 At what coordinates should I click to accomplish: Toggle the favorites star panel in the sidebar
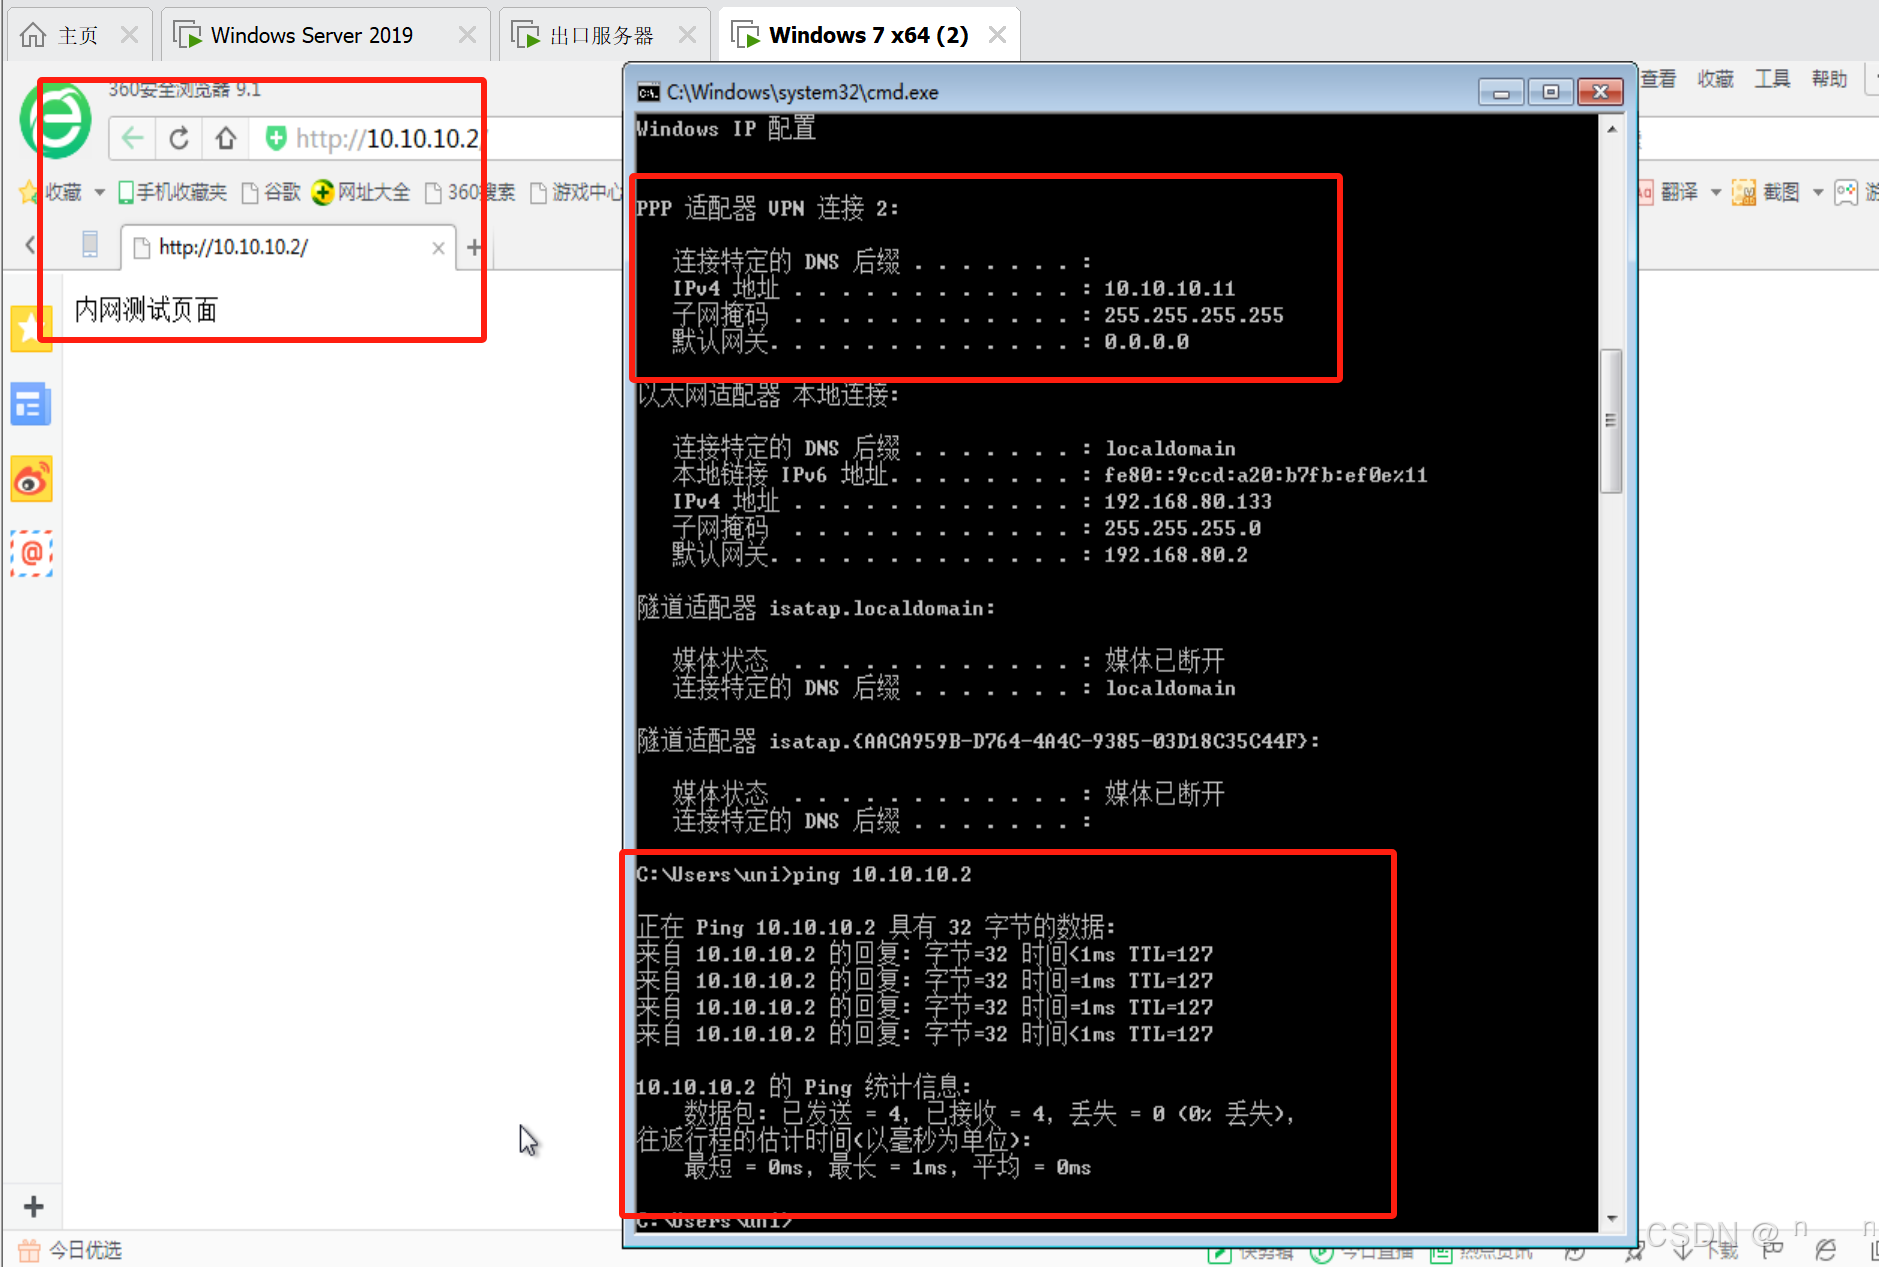coord(31,328)
